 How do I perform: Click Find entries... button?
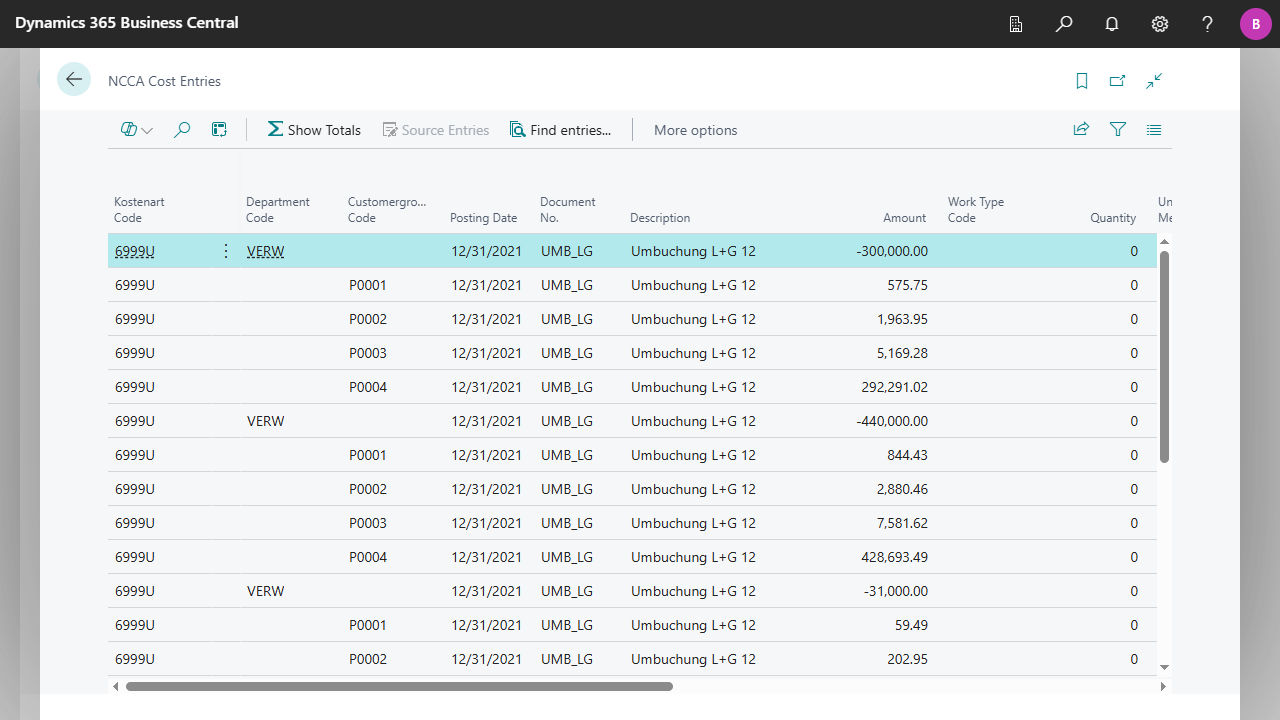coord(560,130)
